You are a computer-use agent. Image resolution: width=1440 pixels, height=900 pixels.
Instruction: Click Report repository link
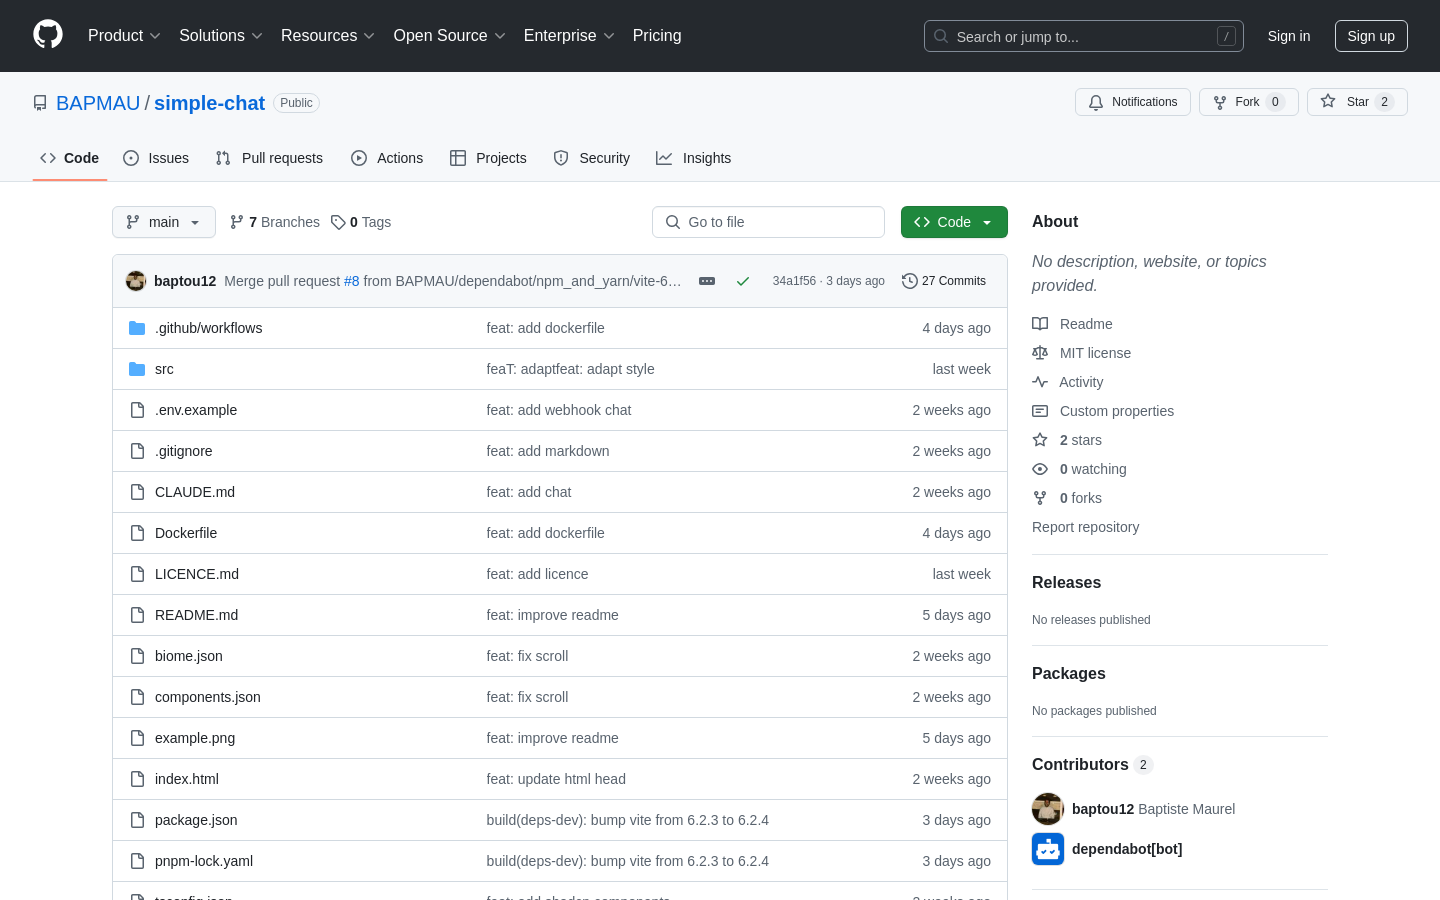coord(1085,527)
